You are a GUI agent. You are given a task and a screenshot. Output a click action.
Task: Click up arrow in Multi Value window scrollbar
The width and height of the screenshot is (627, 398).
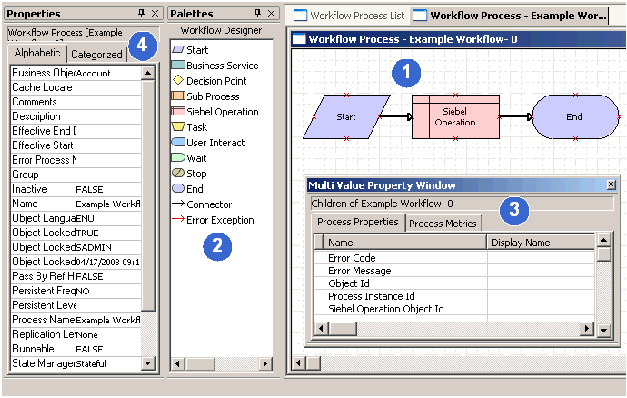click(604, 240)
